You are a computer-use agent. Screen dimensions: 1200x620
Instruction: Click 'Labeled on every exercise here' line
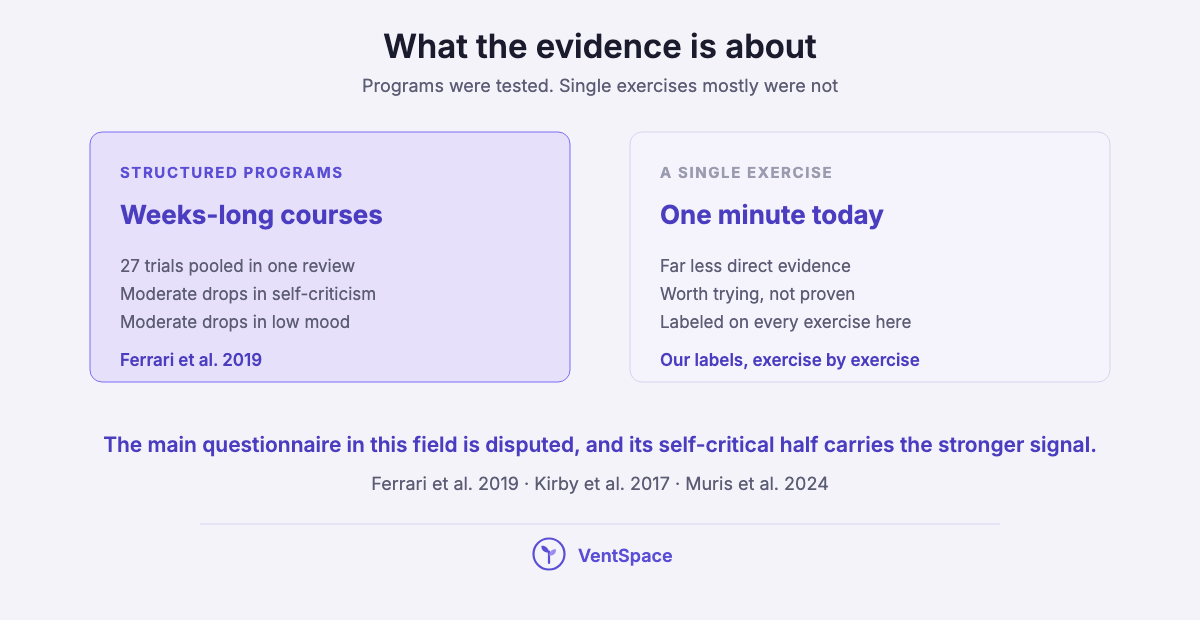pyautogui.click(x=785, y=322)
